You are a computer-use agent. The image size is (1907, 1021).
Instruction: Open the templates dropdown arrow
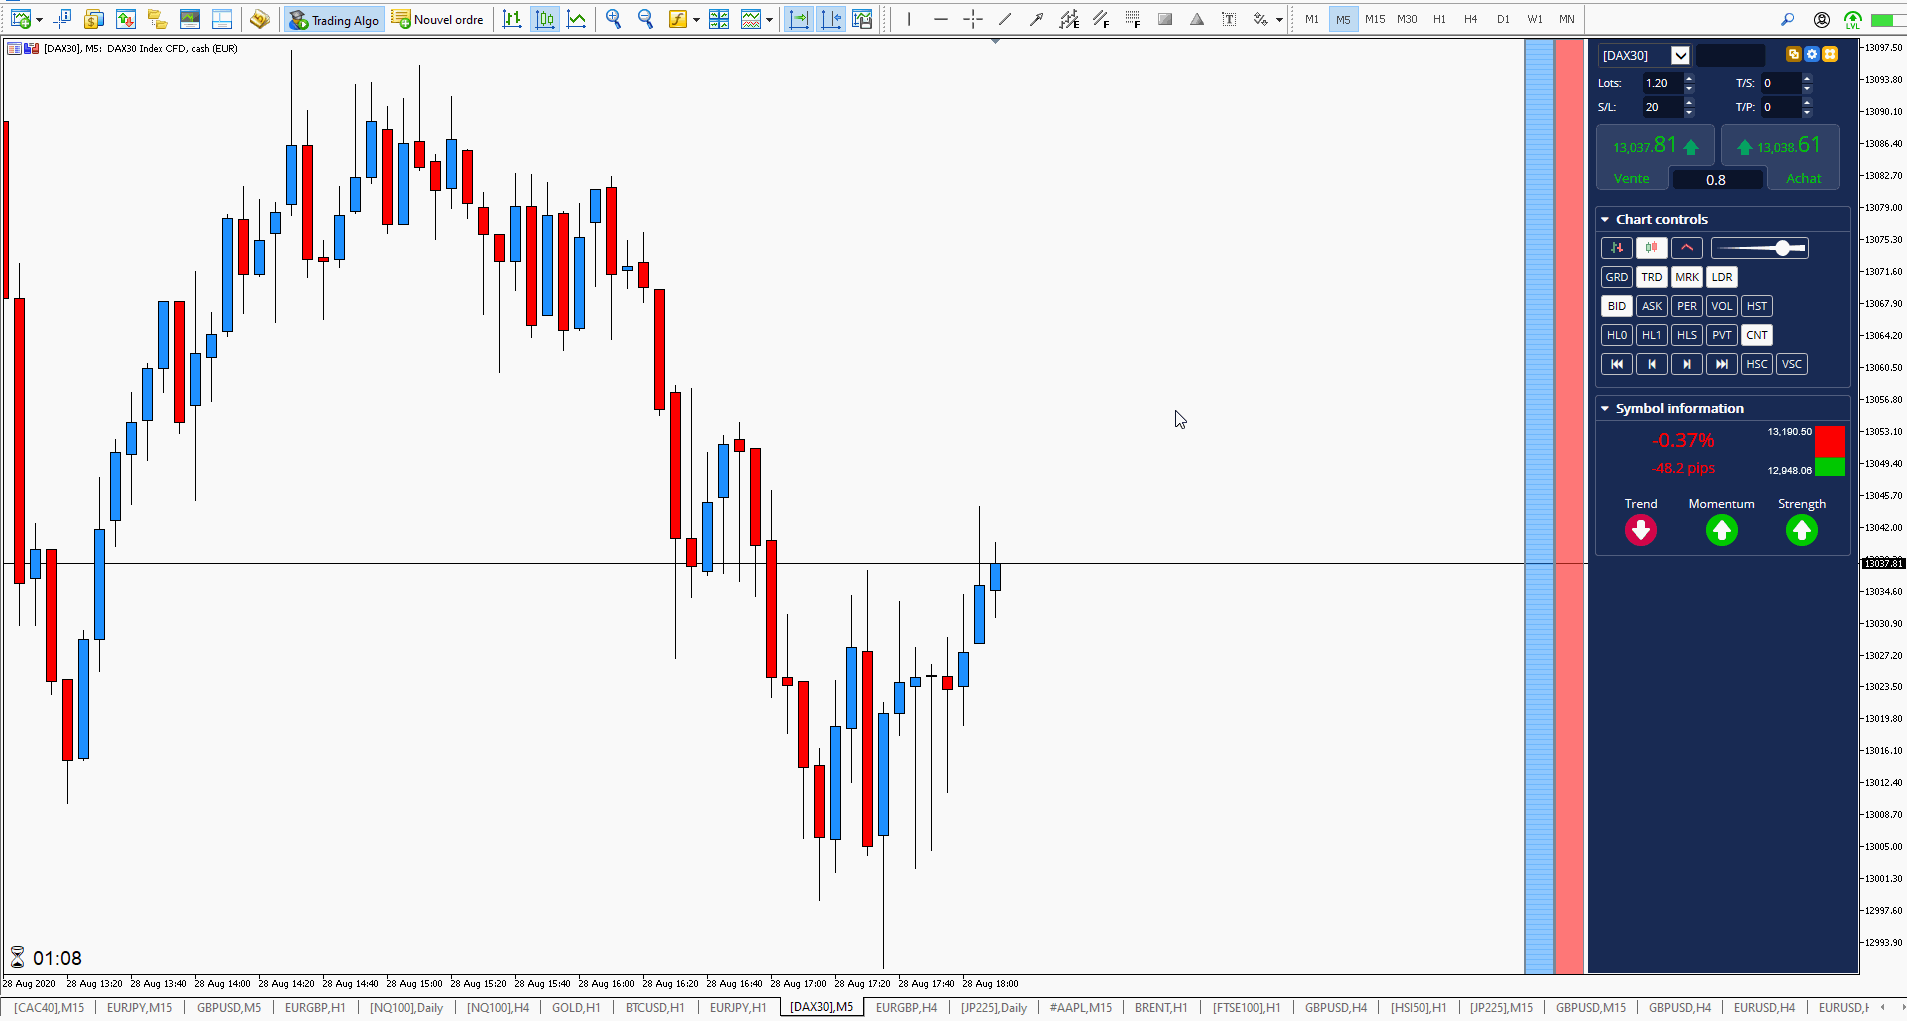(x=769, y=19)
